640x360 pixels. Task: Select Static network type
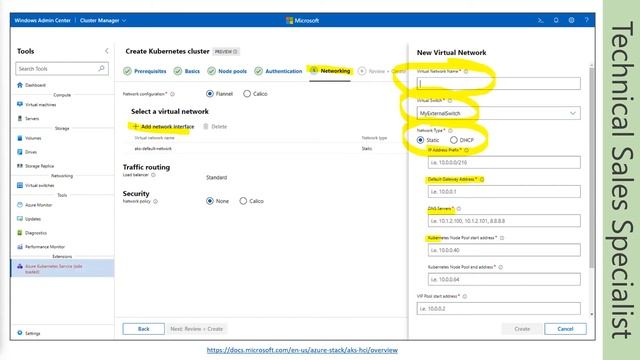[420, 140]
